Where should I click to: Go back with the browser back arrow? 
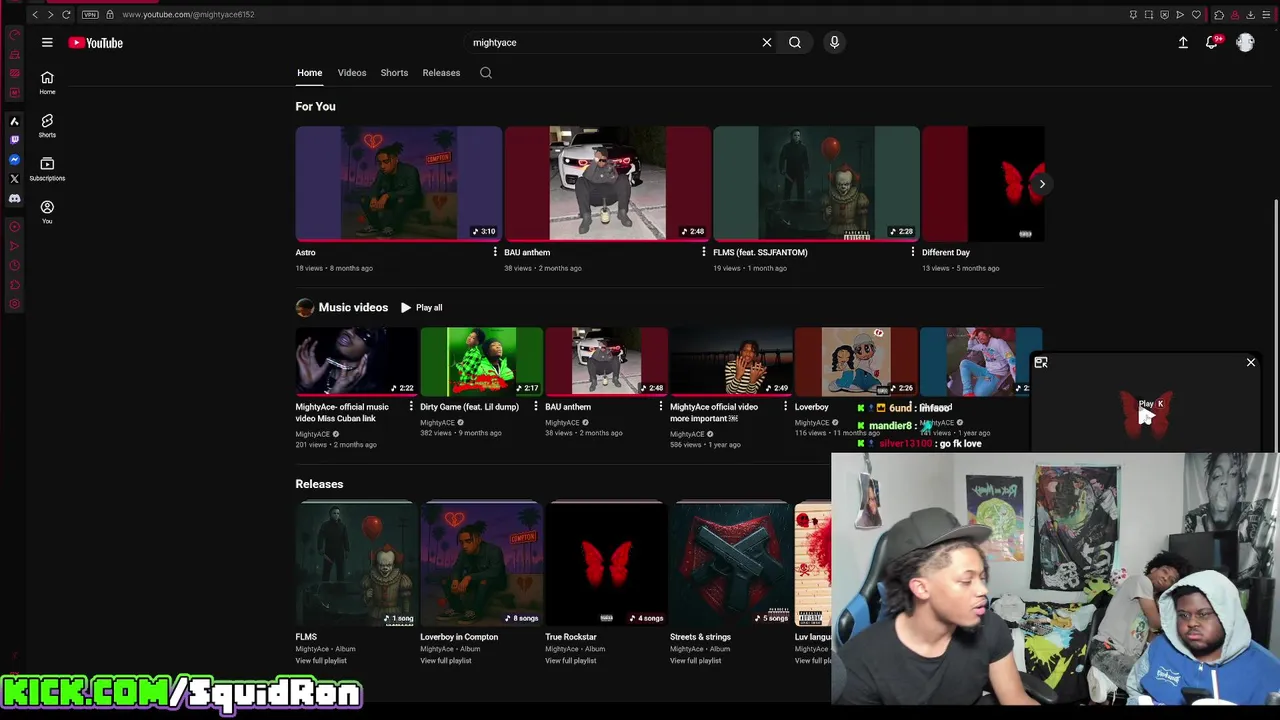pos(35,15)
